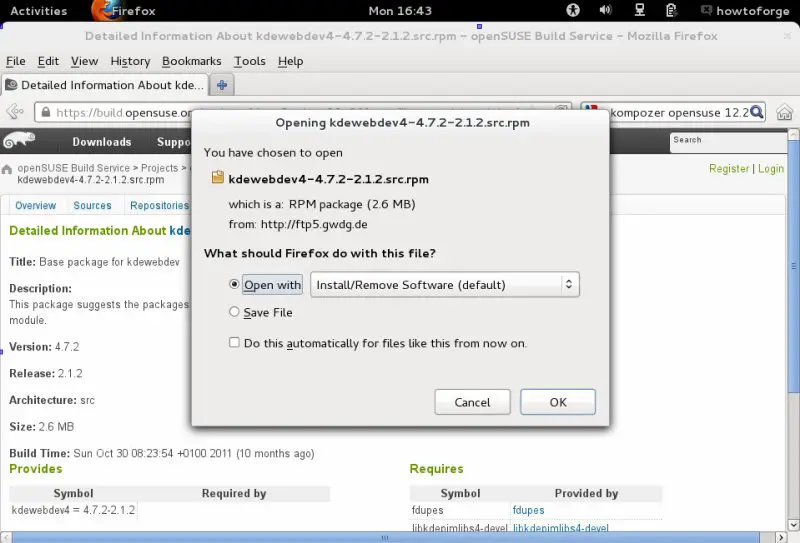Open the Downloads nav item
The height and width of the screenshot is (543, 800).
[102, 142]
